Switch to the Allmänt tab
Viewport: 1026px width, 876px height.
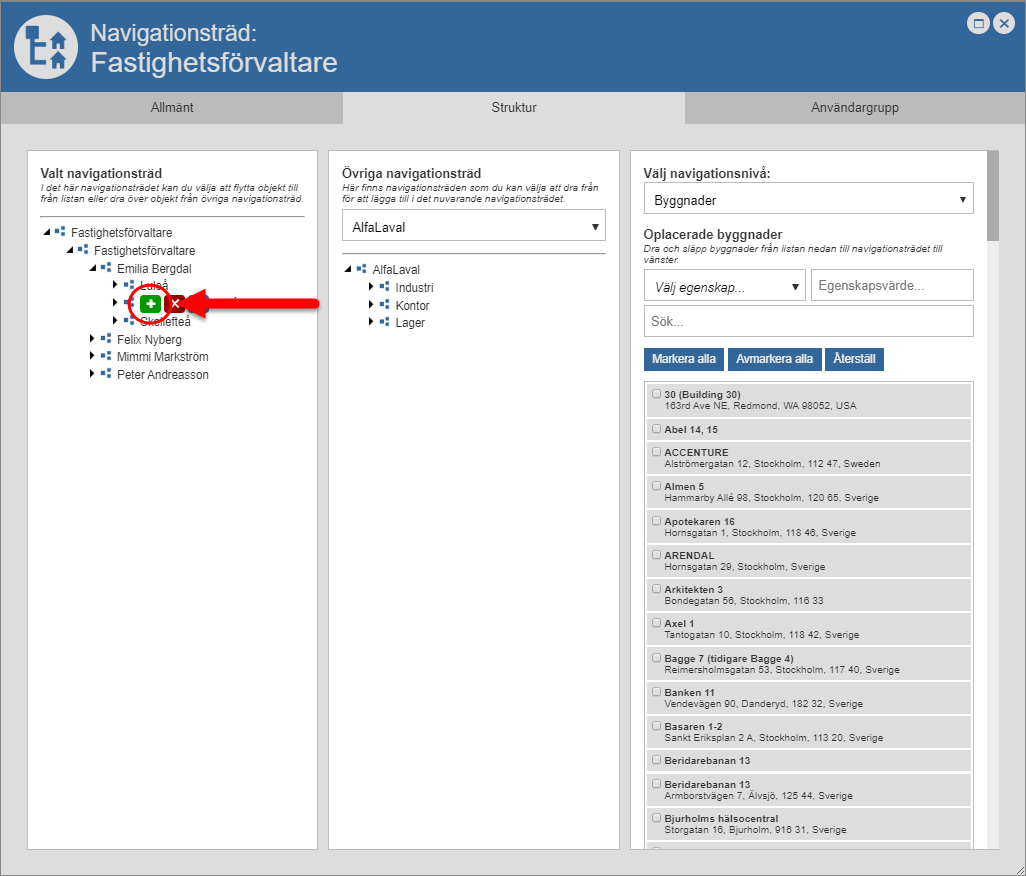click(171, 108)
